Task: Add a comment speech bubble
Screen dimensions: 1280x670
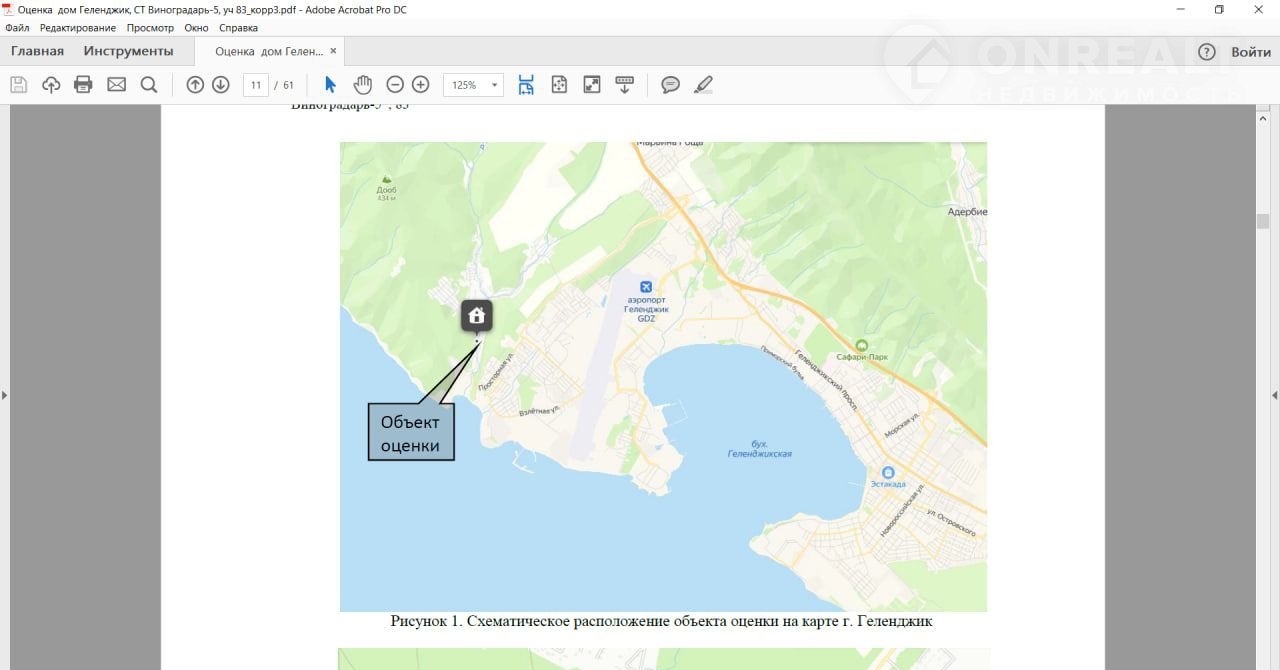Action: click(670, 85)
